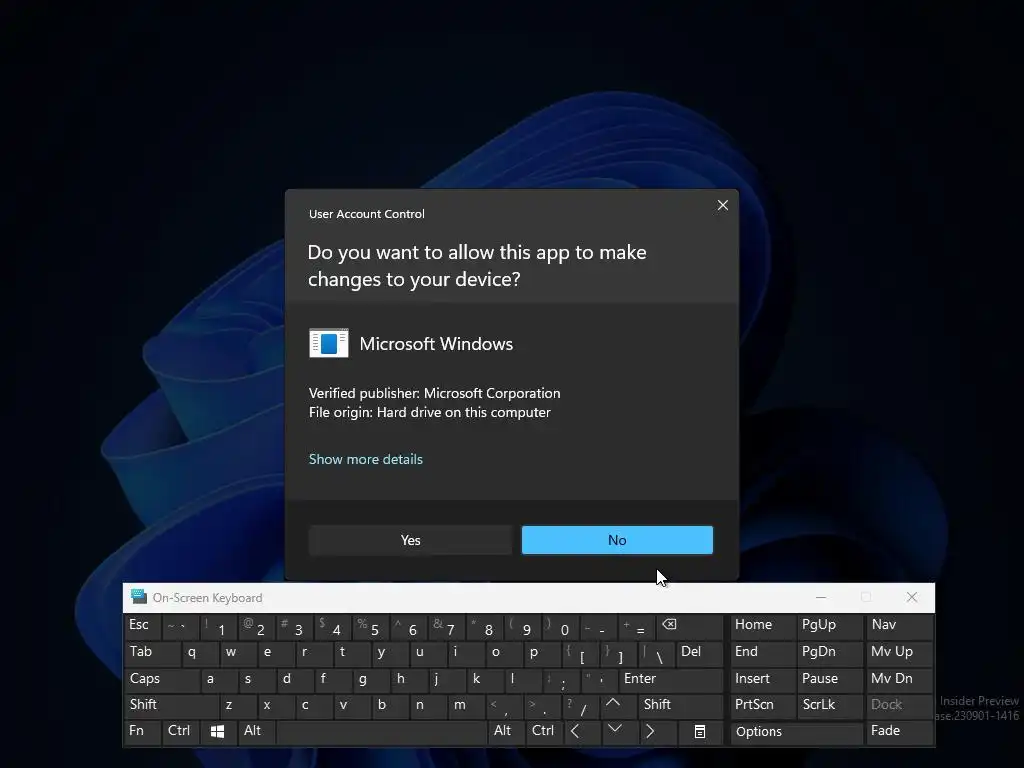Close the User Account Control dialog

coord(722,205)
